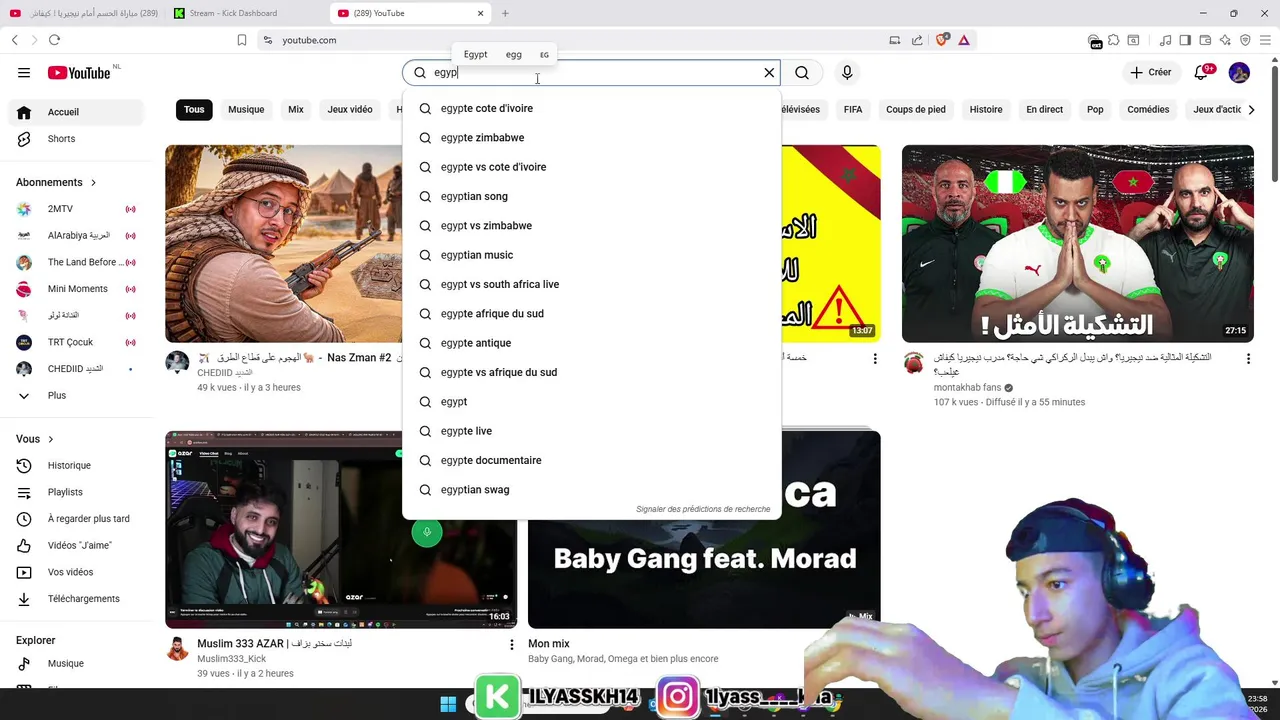Click the browser address bar
Screen dimensions: 1280x720
[x=580, y=40]
